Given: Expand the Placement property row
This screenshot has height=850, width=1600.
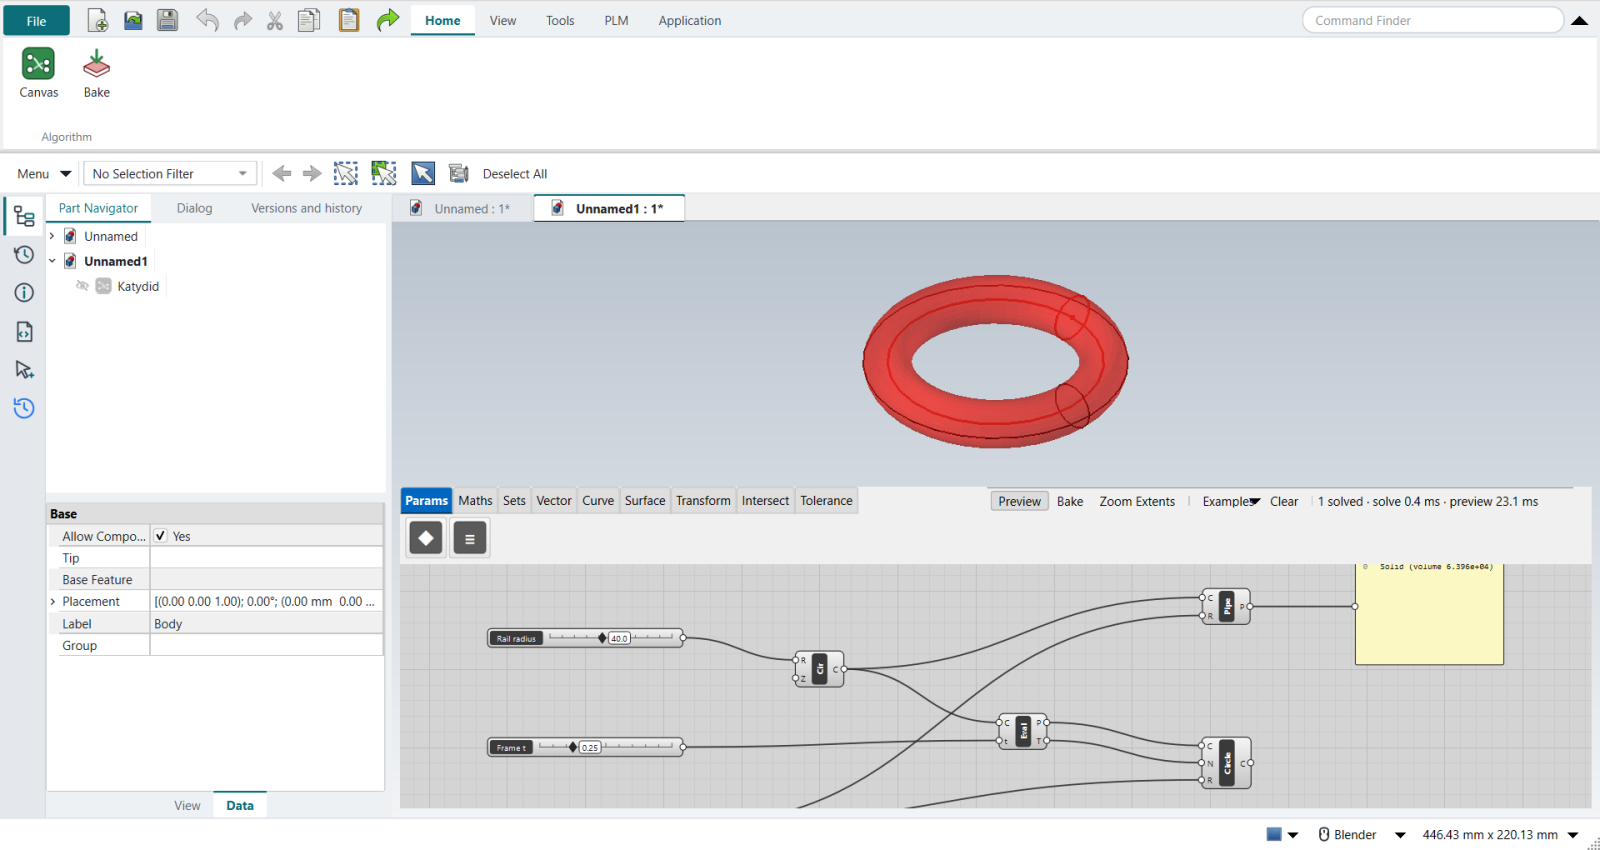Looking at the screenshot, I should 53,601.
